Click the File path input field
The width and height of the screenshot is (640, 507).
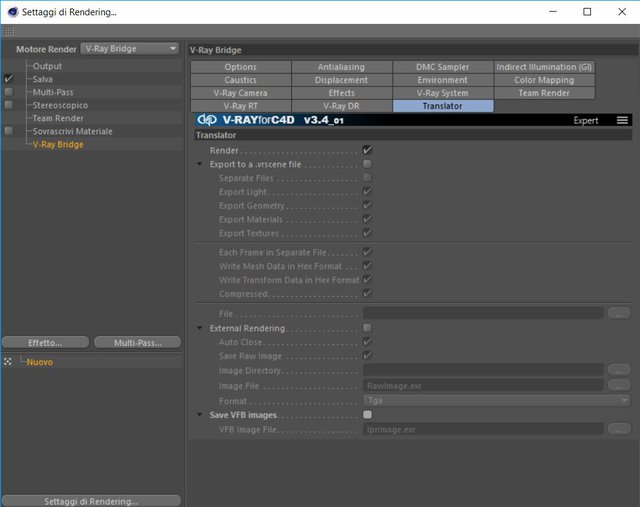pyautogui.click(x=483, y=314)
